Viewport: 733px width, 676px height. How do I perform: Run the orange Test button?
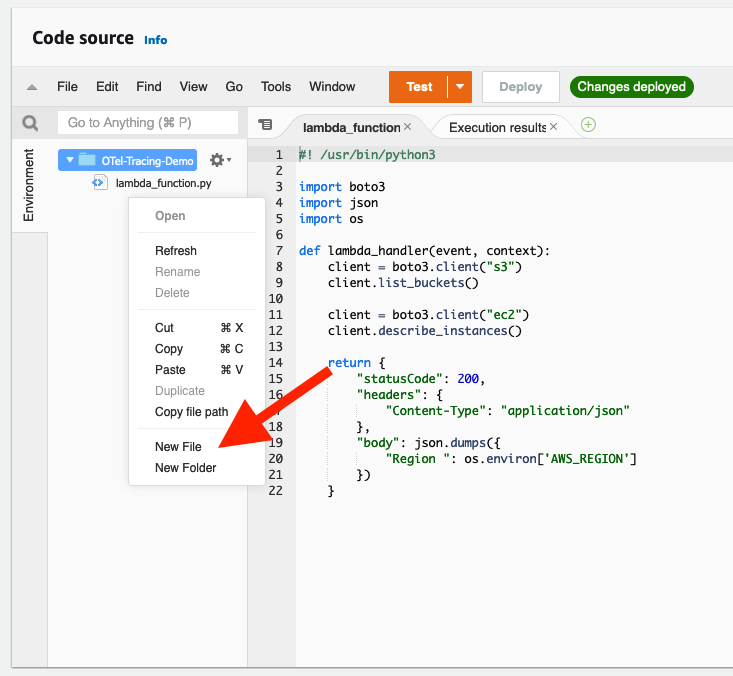coord(419,87)
